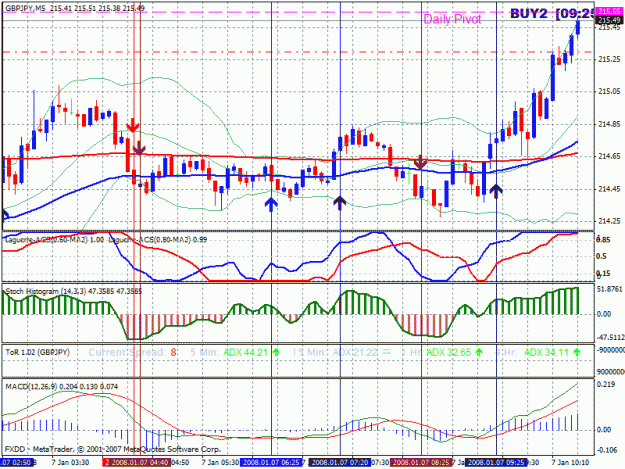Click the 7 Jan 05:30 time label
This screenshot has height=469, width=625.
[220, 463]
